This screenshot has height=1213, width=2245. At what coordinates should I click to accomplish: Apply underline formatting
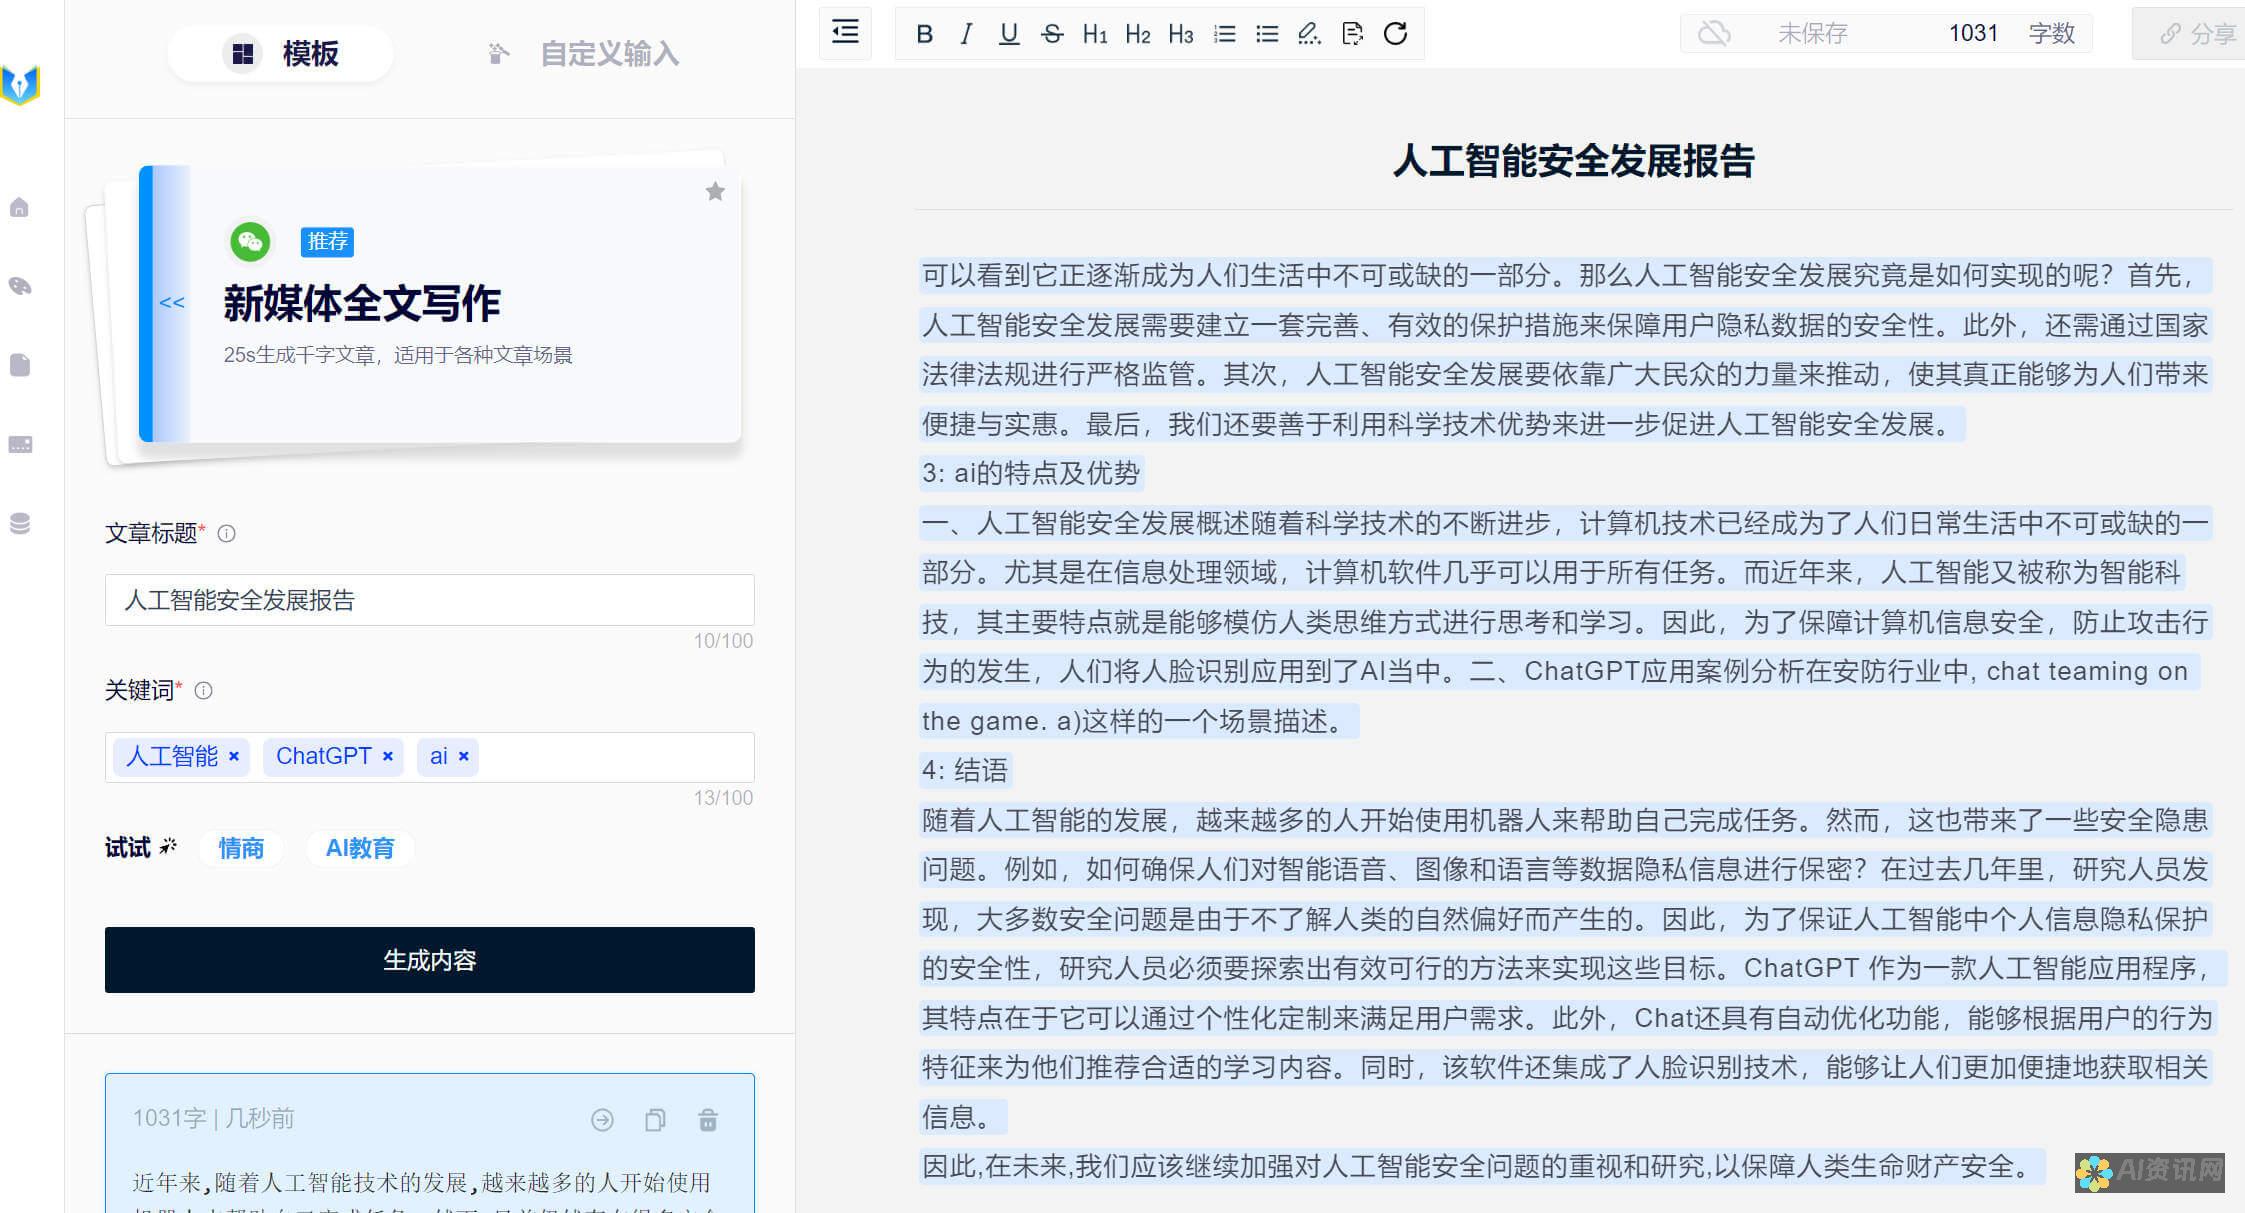tap(1009, 34)
